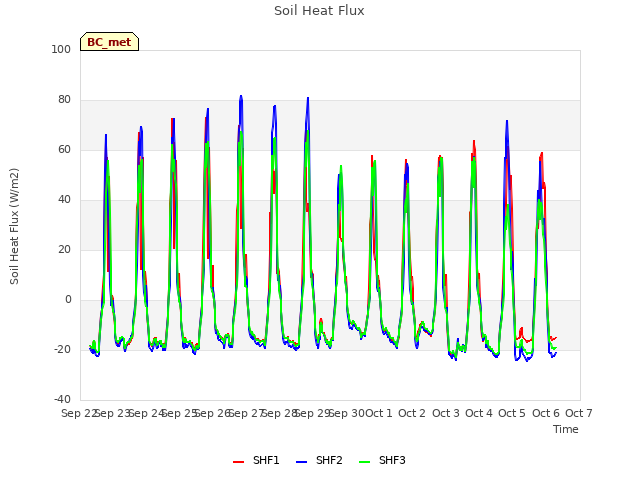Click the -40 y-axis label
Image resolution: width=640 pixels, height=480 pixels.
click(62, 399)
